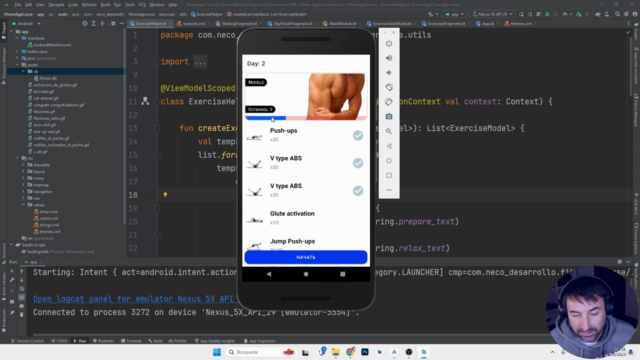Open Terminal tool window tab

(x=131, y=341)
